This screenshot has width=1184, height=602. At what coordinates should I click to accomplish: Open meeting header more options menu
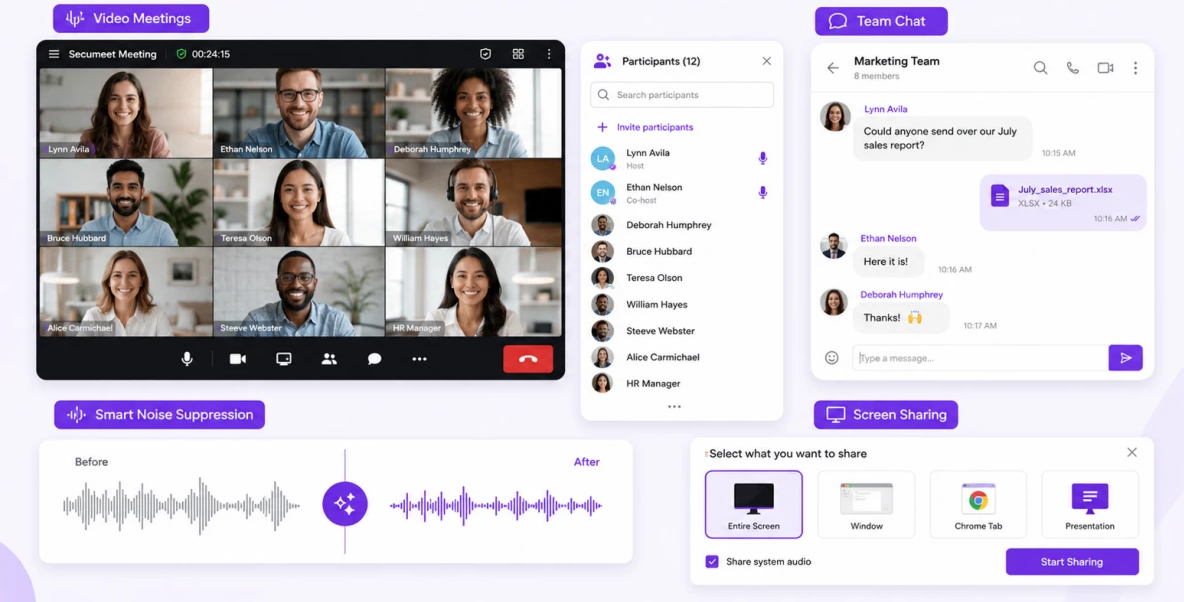click(549, 54)
